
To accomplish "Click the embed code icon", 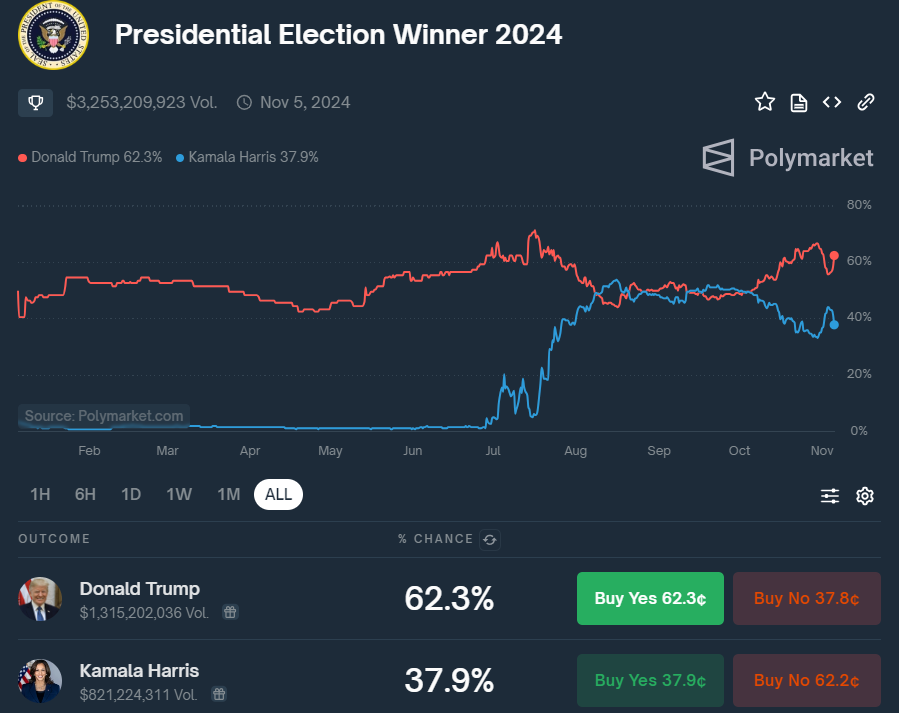I will pos(832,101).
